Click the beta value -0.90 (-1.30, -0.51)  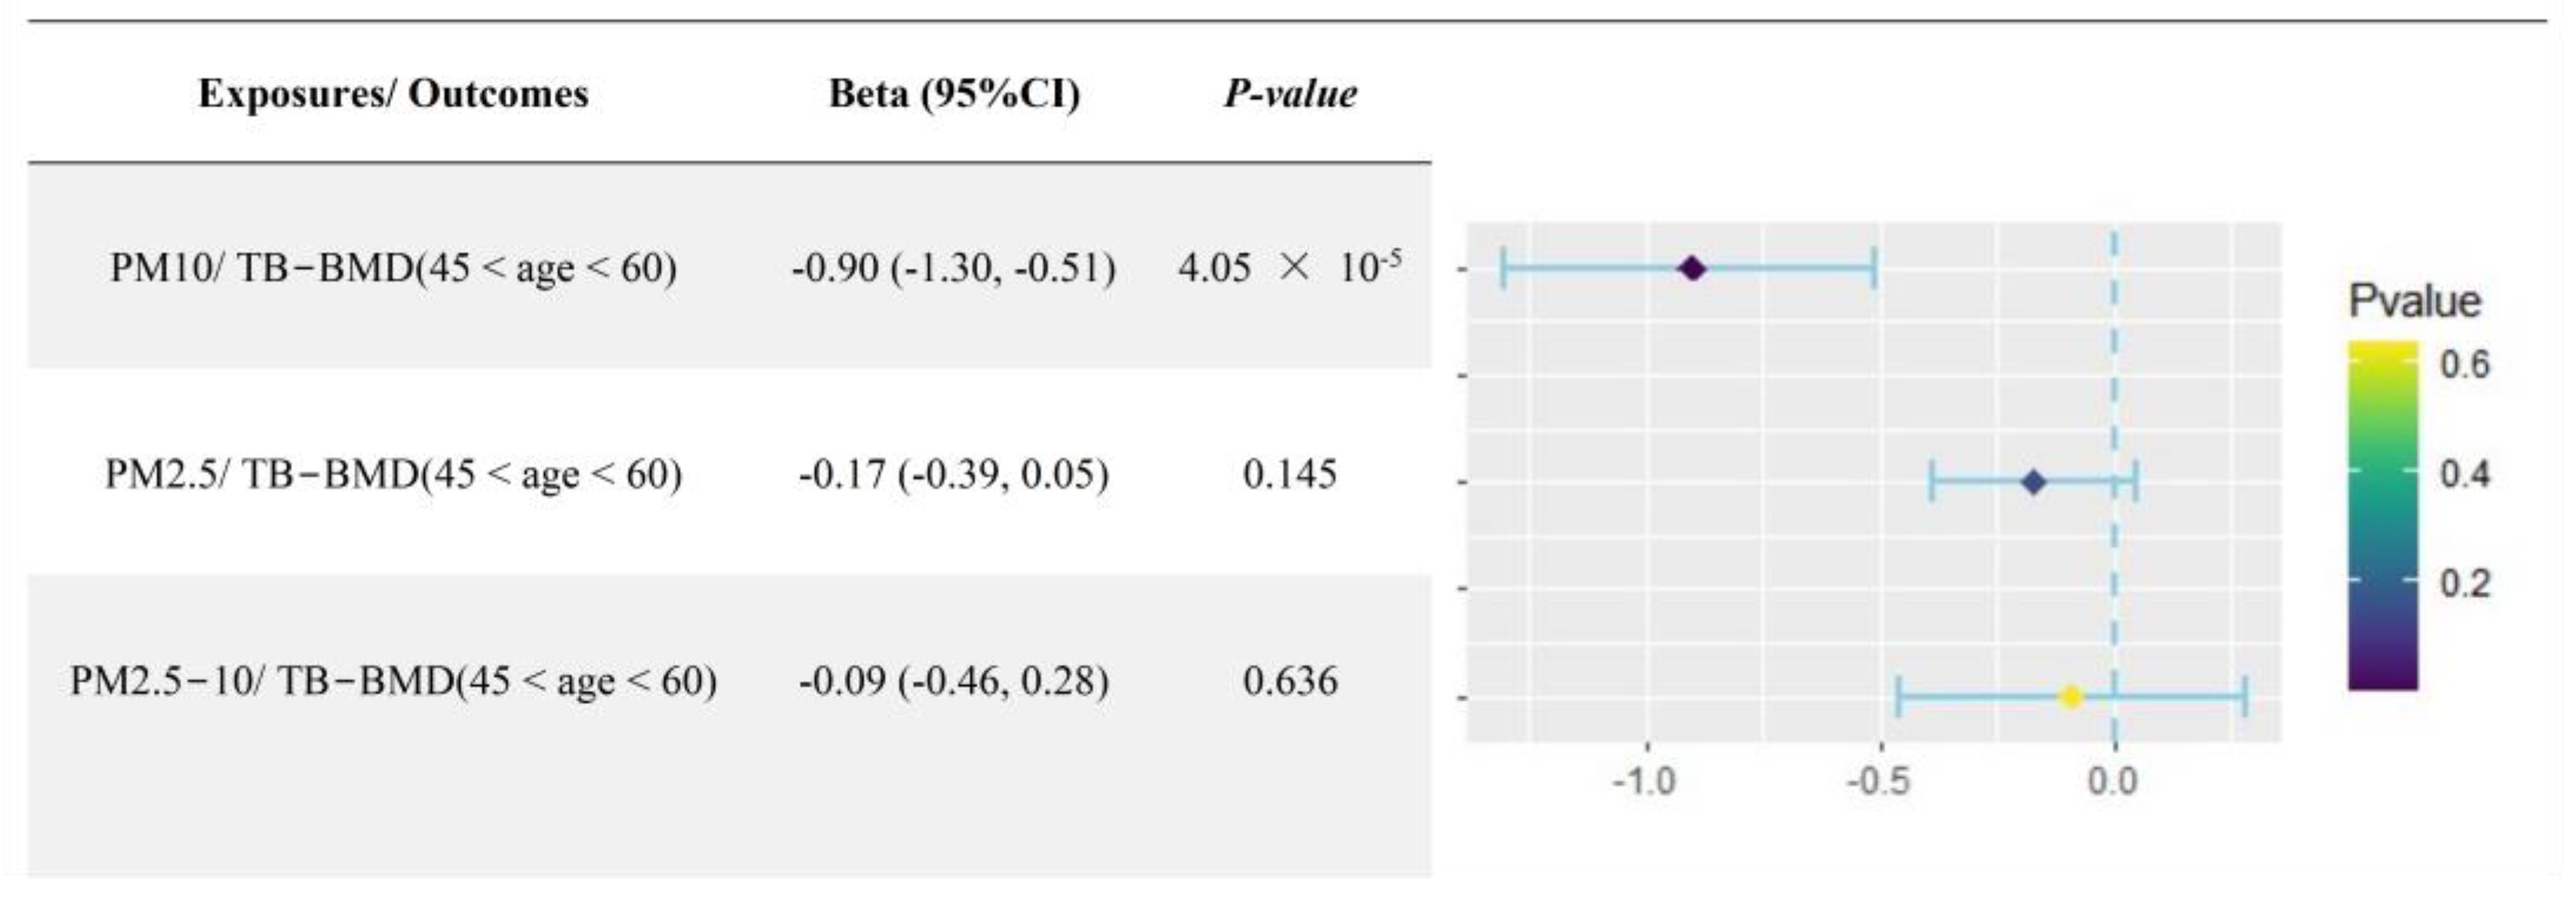coord(953,268)
